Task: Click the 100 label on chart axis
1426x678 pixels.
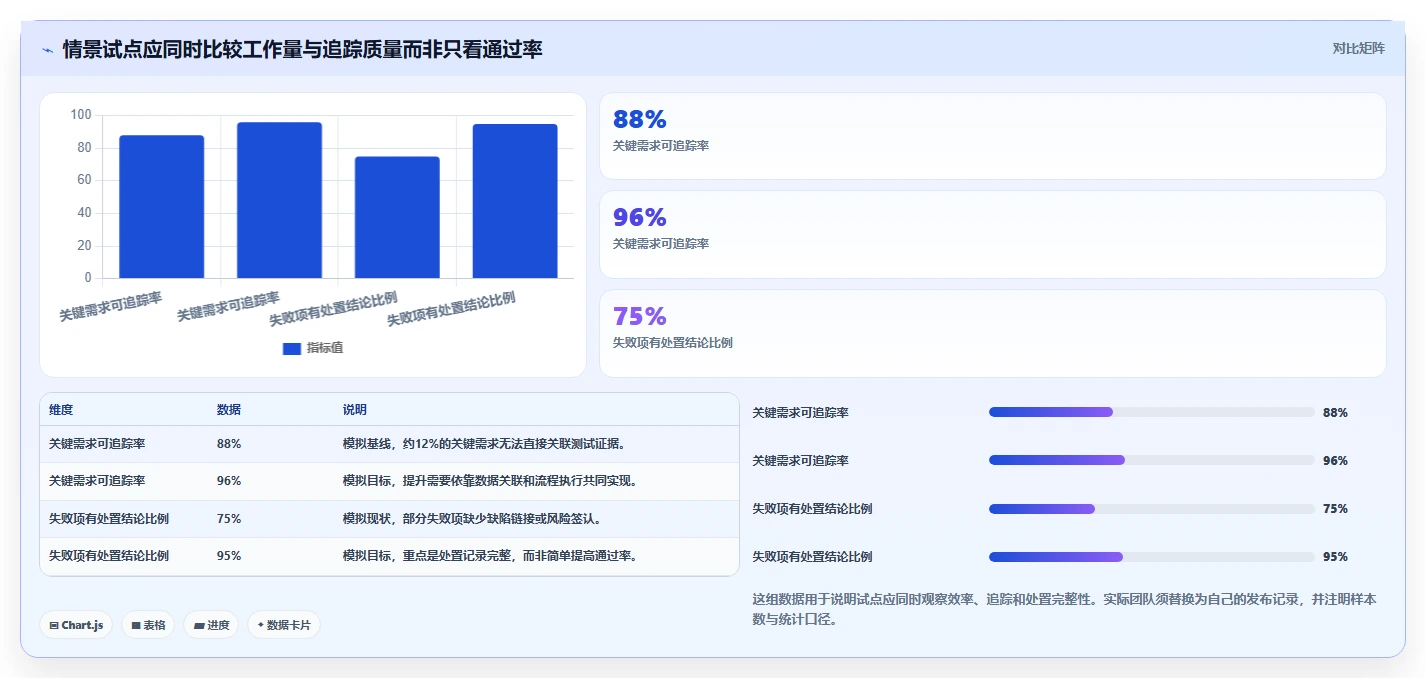Action: pyautogui.click(x=81, y=115)
